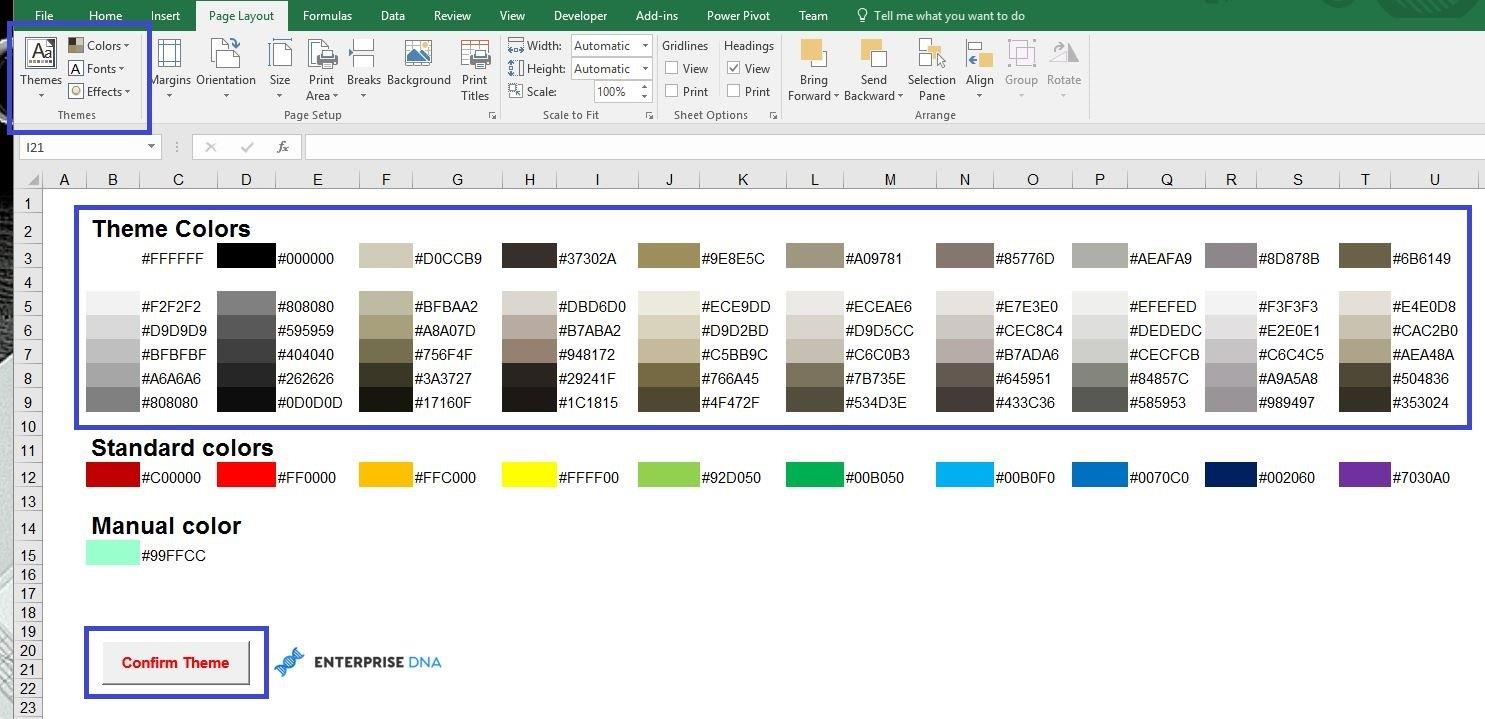Screen dimensions: 1485x719
Task: Click the Enterprise DNA logo
Action: (358, 662)
